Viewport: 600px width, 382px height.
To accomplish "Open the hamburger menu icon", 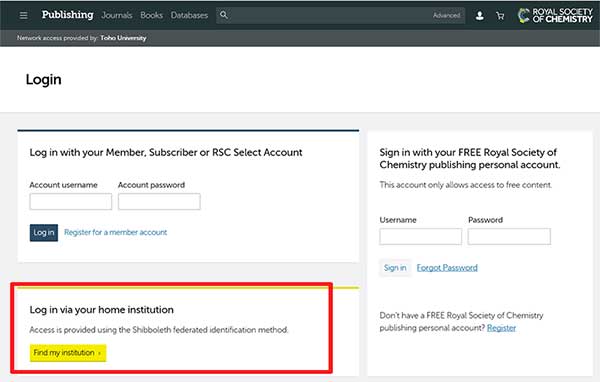I will 23,15.
